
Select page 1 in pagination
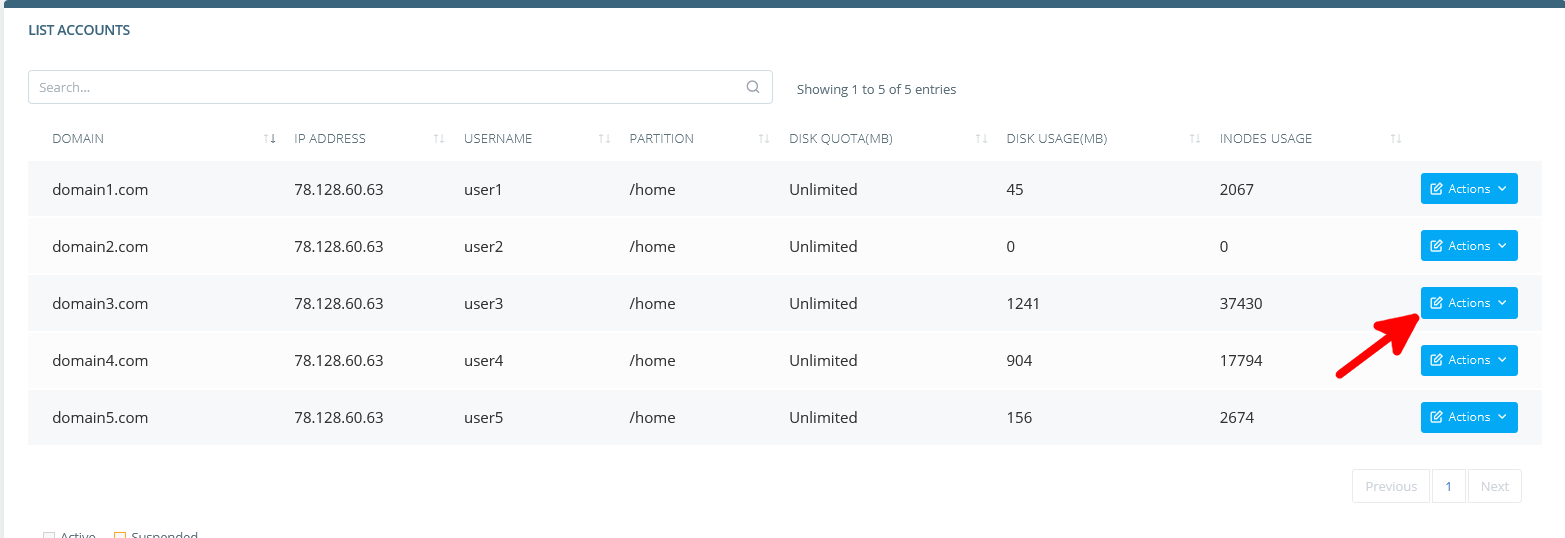[1448, 486]
